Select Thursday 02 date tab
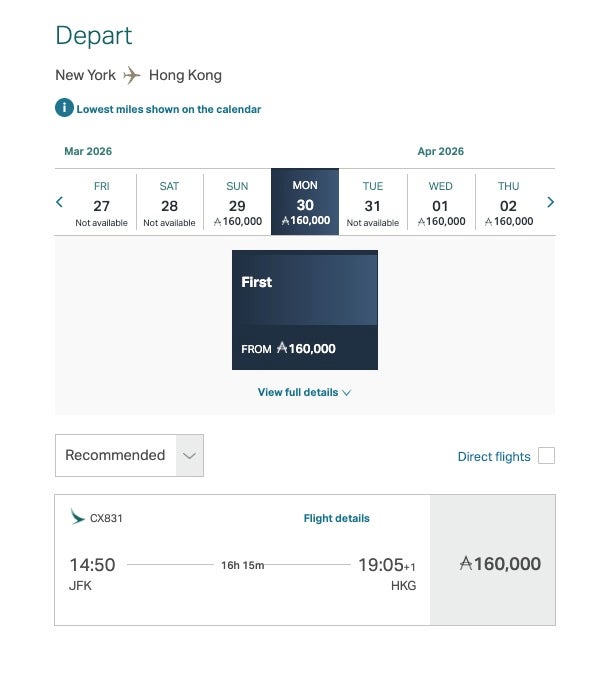This screenshot has width=613, height=689. (x=508, y=203)
